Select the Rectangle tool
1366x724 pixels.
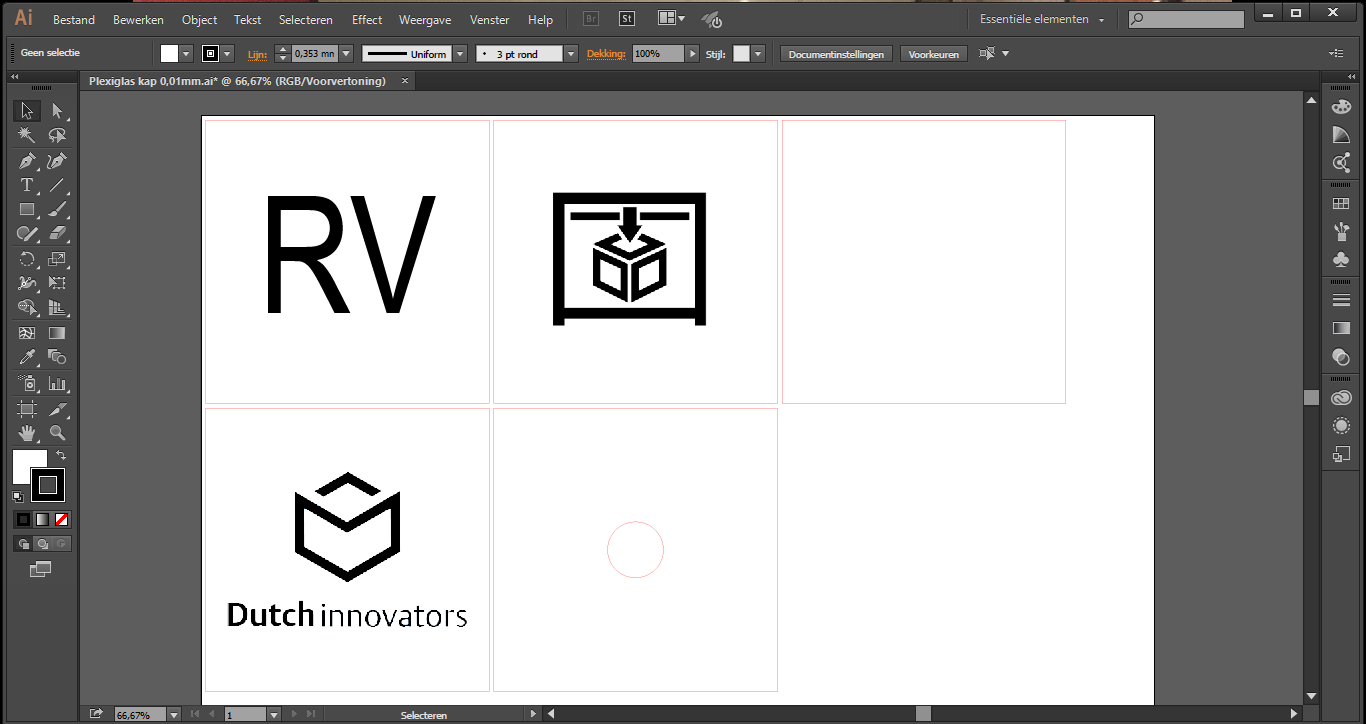pos(27,209)
